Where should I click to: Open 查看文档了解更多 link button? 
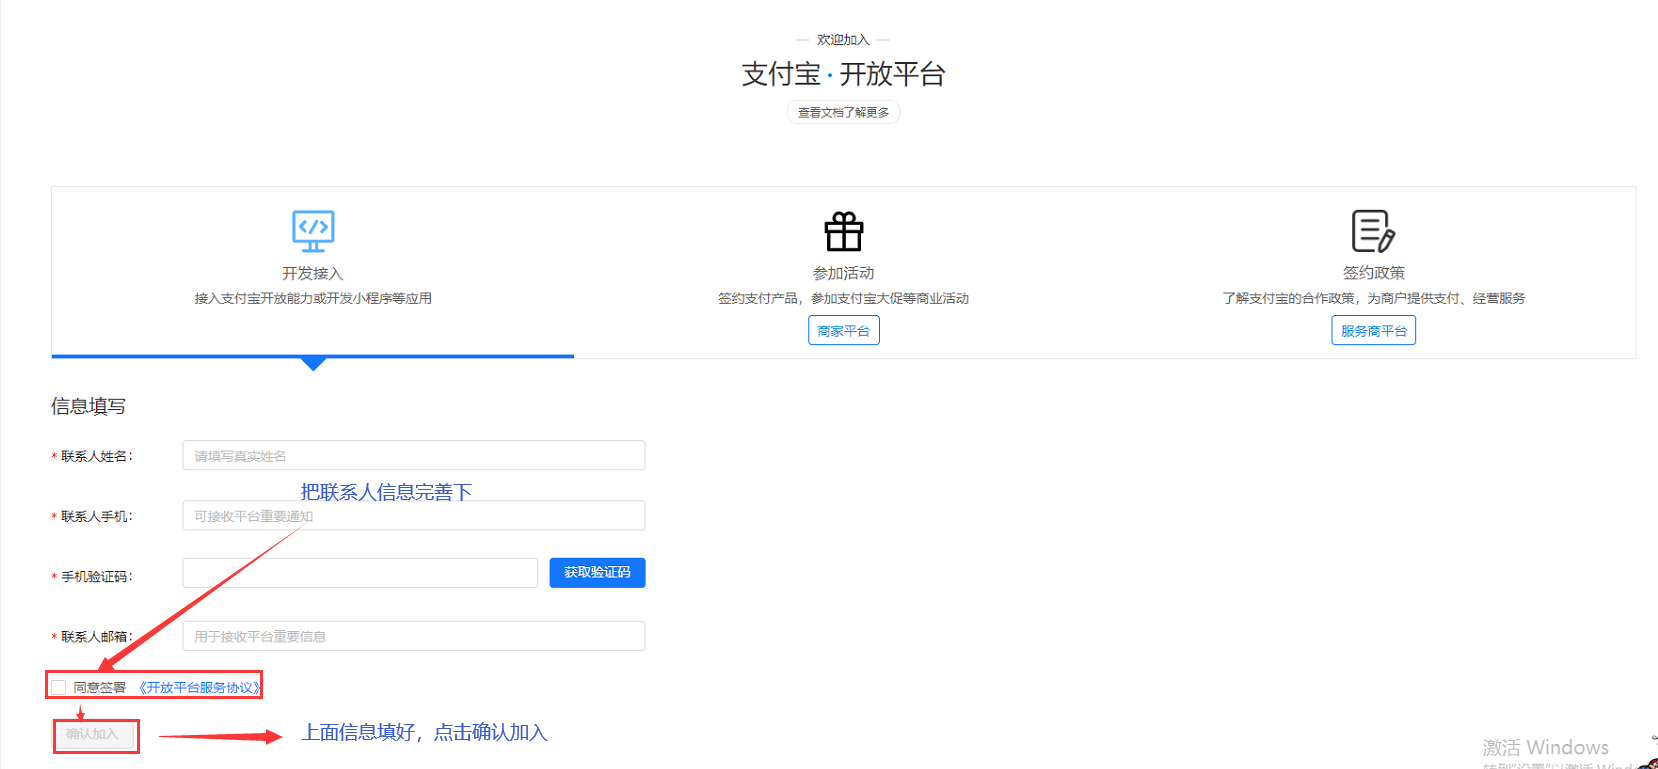843,112
